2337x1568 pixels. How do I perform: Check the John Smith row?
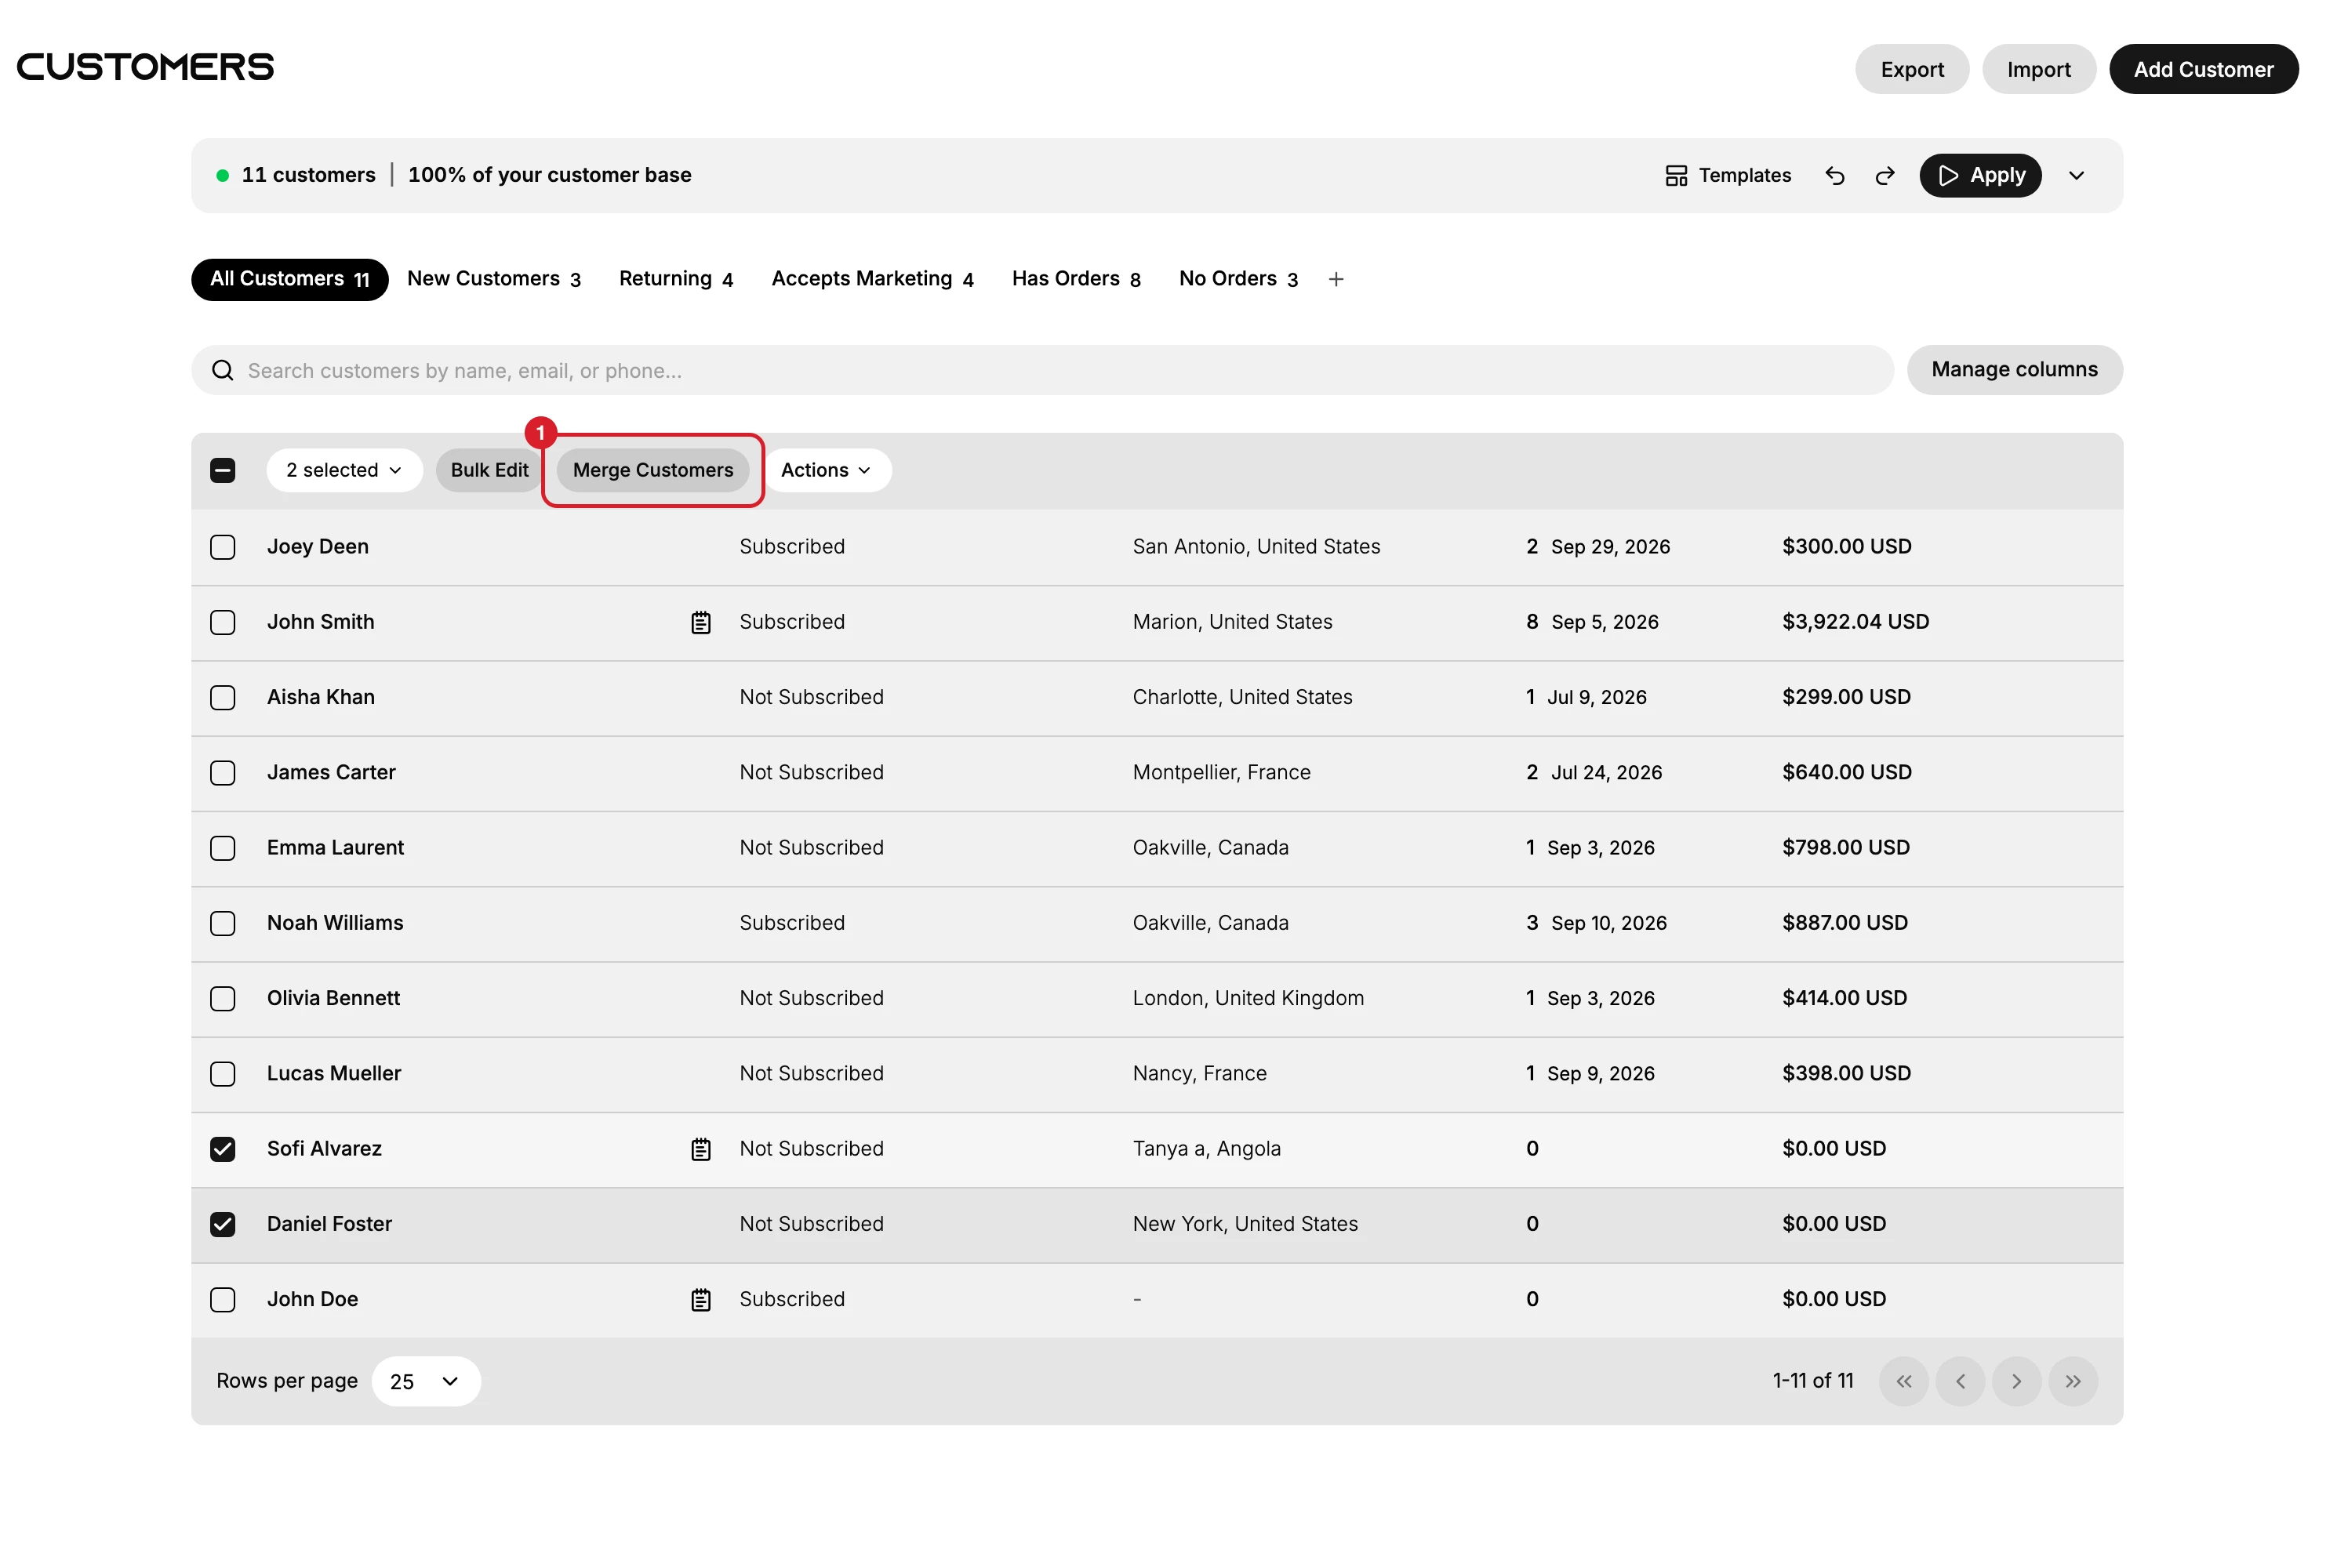coord(223,622)
